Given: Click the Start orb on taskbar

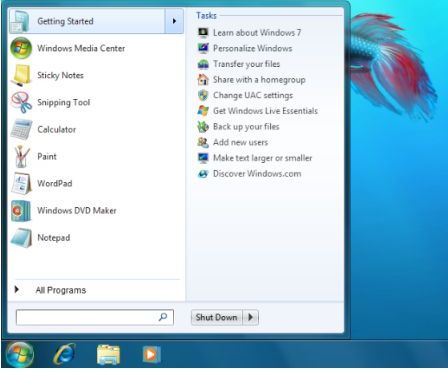Looking at the screenshot, I should [20, 354].
